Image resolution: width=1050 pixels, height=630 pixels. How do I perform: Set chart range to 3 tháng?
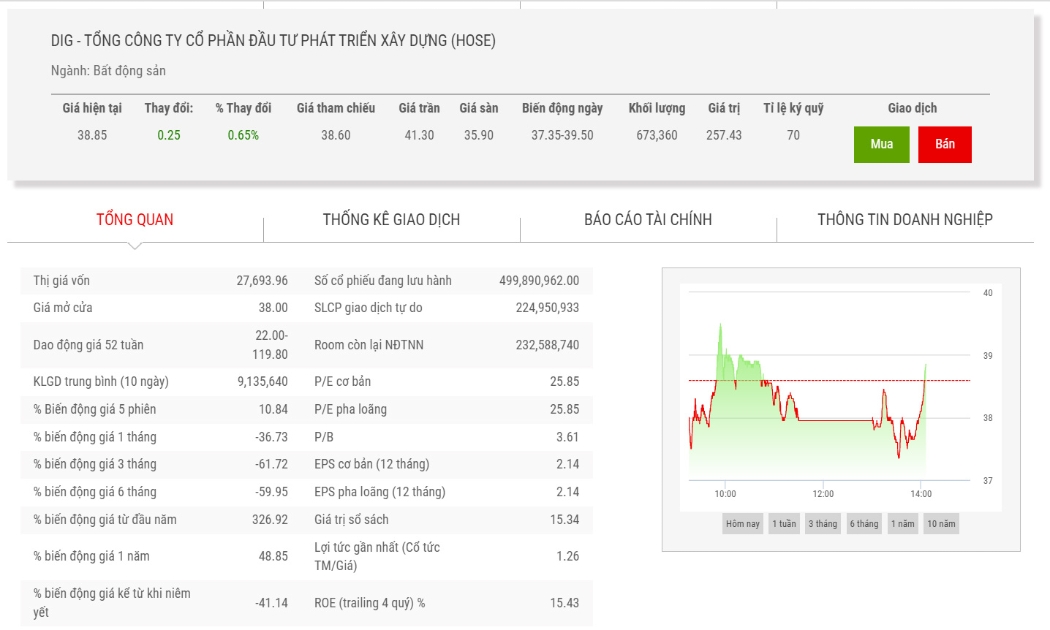click(x=822, y=524)
